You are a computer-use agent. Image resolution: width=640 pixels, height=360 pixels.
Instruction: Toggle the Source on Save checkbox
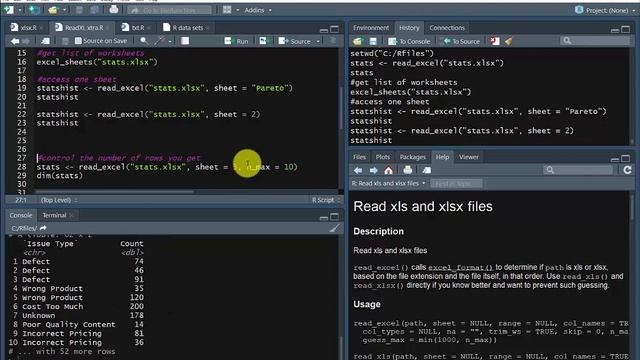78,41
